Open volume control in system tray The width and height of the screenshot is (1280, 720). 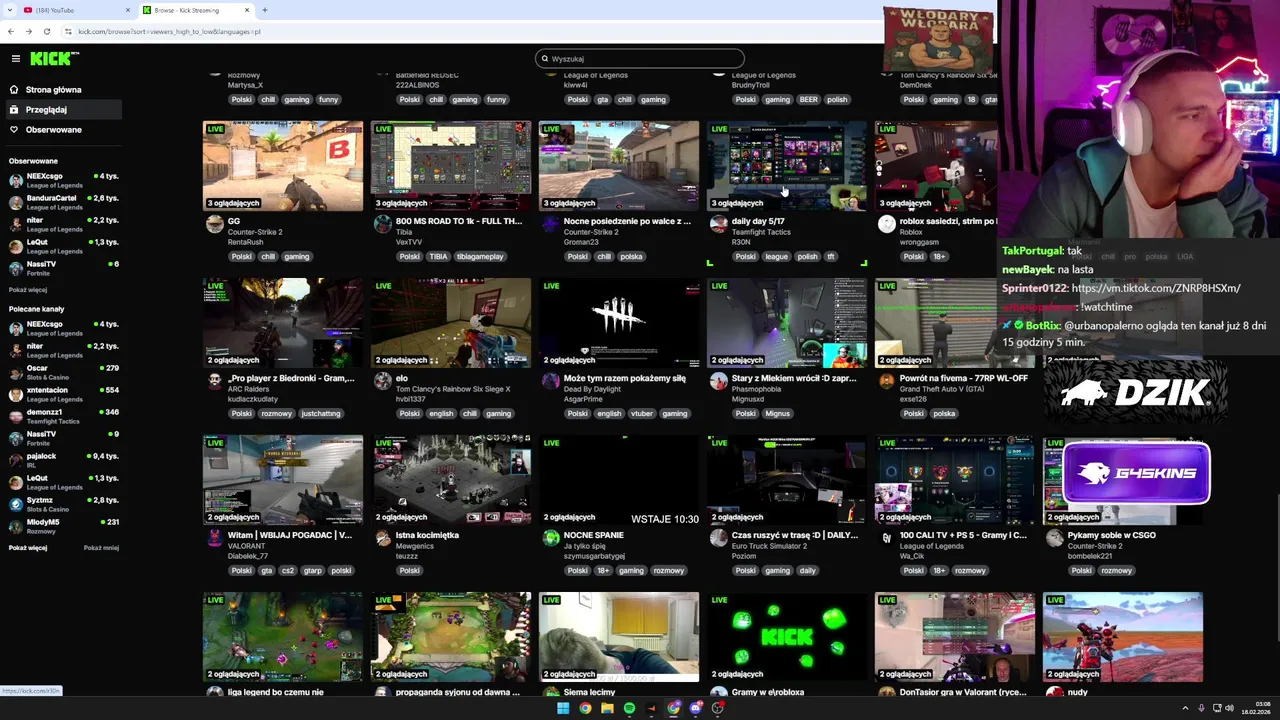(x=1229, y=708)
